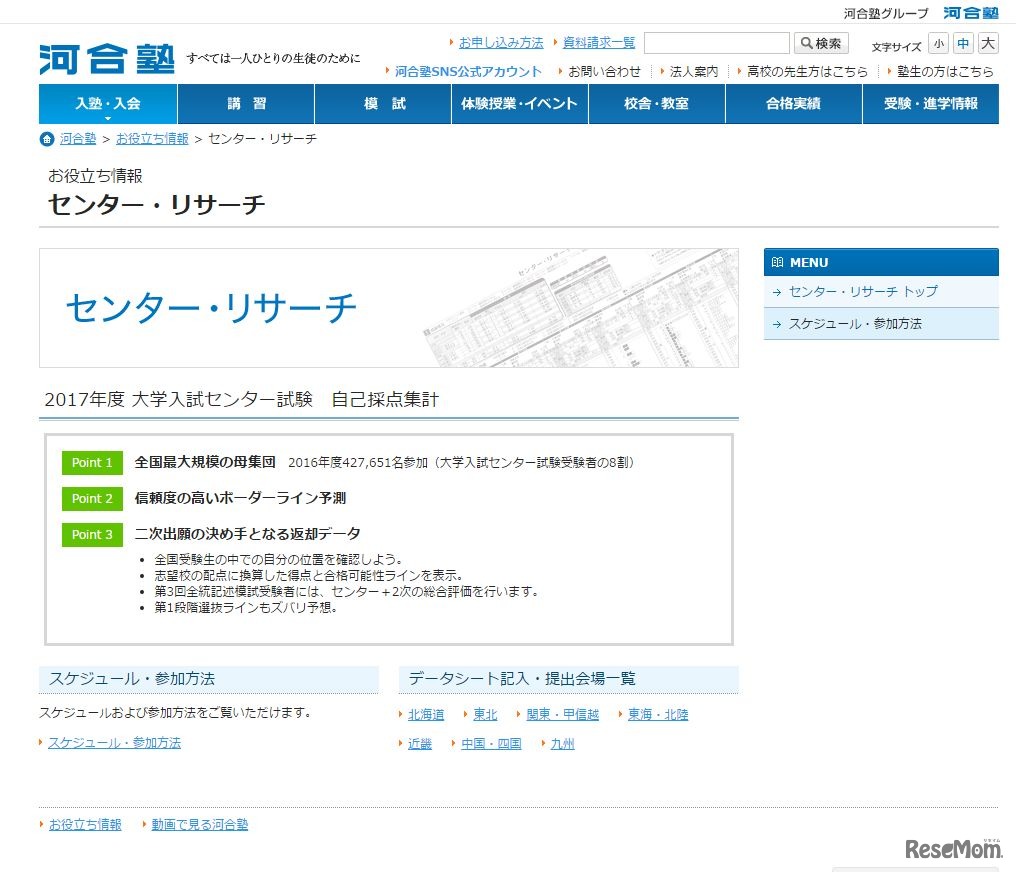Open the 合格実績 navigation tab
The width and height of the screenshot is (1016, 872).
point(793,104)
